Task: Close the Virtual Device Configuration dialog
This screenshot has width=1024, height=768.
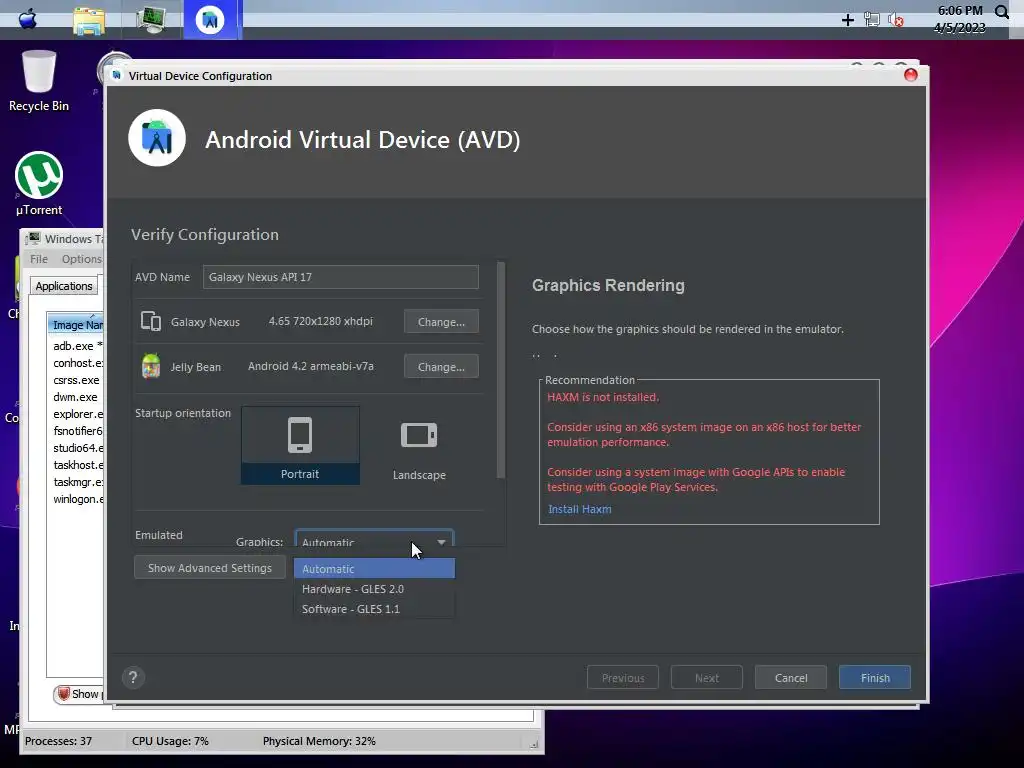Action: click(x=910, y=75)
